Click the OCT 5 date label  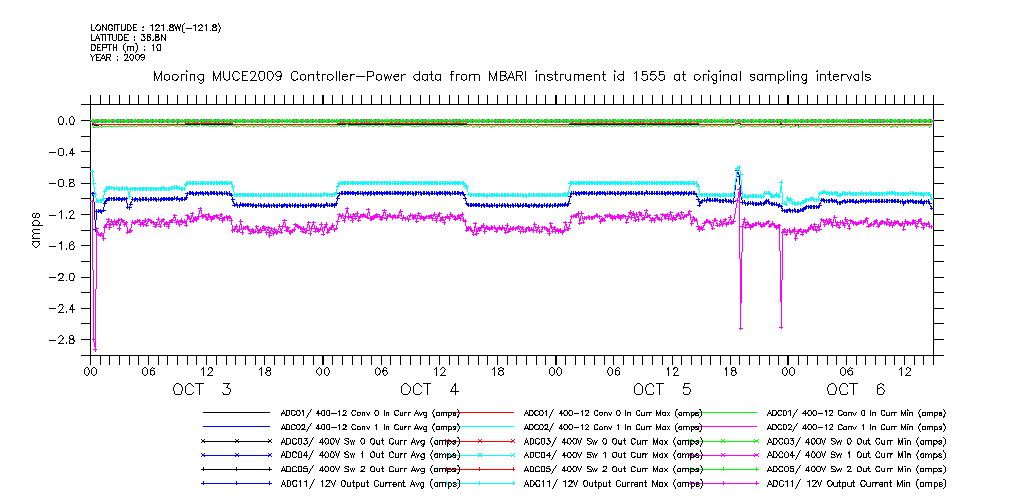click(661, 389)
